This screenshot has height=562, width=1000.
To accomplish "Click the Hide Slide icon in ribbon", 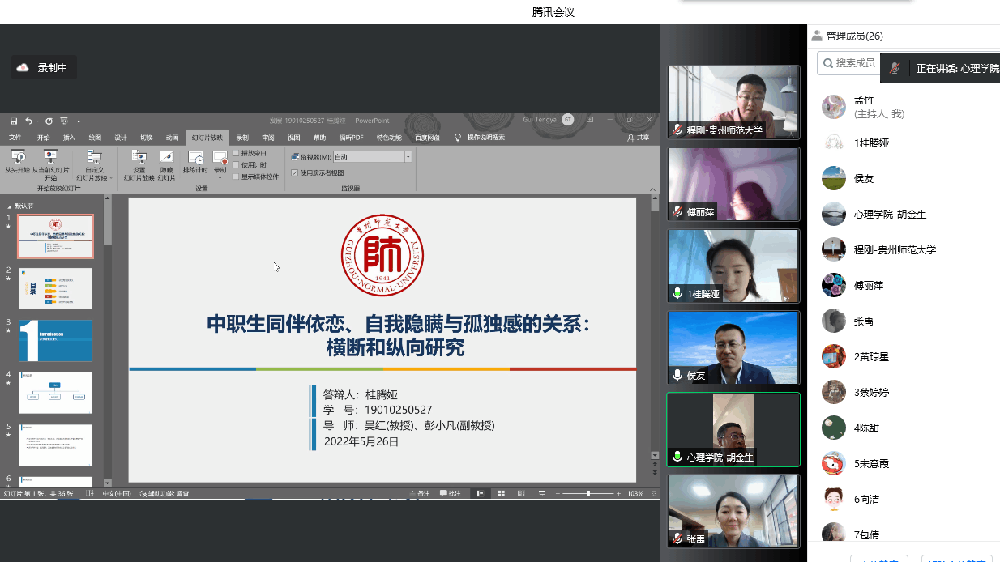I will pyautogui.click(x=166, y=158).
